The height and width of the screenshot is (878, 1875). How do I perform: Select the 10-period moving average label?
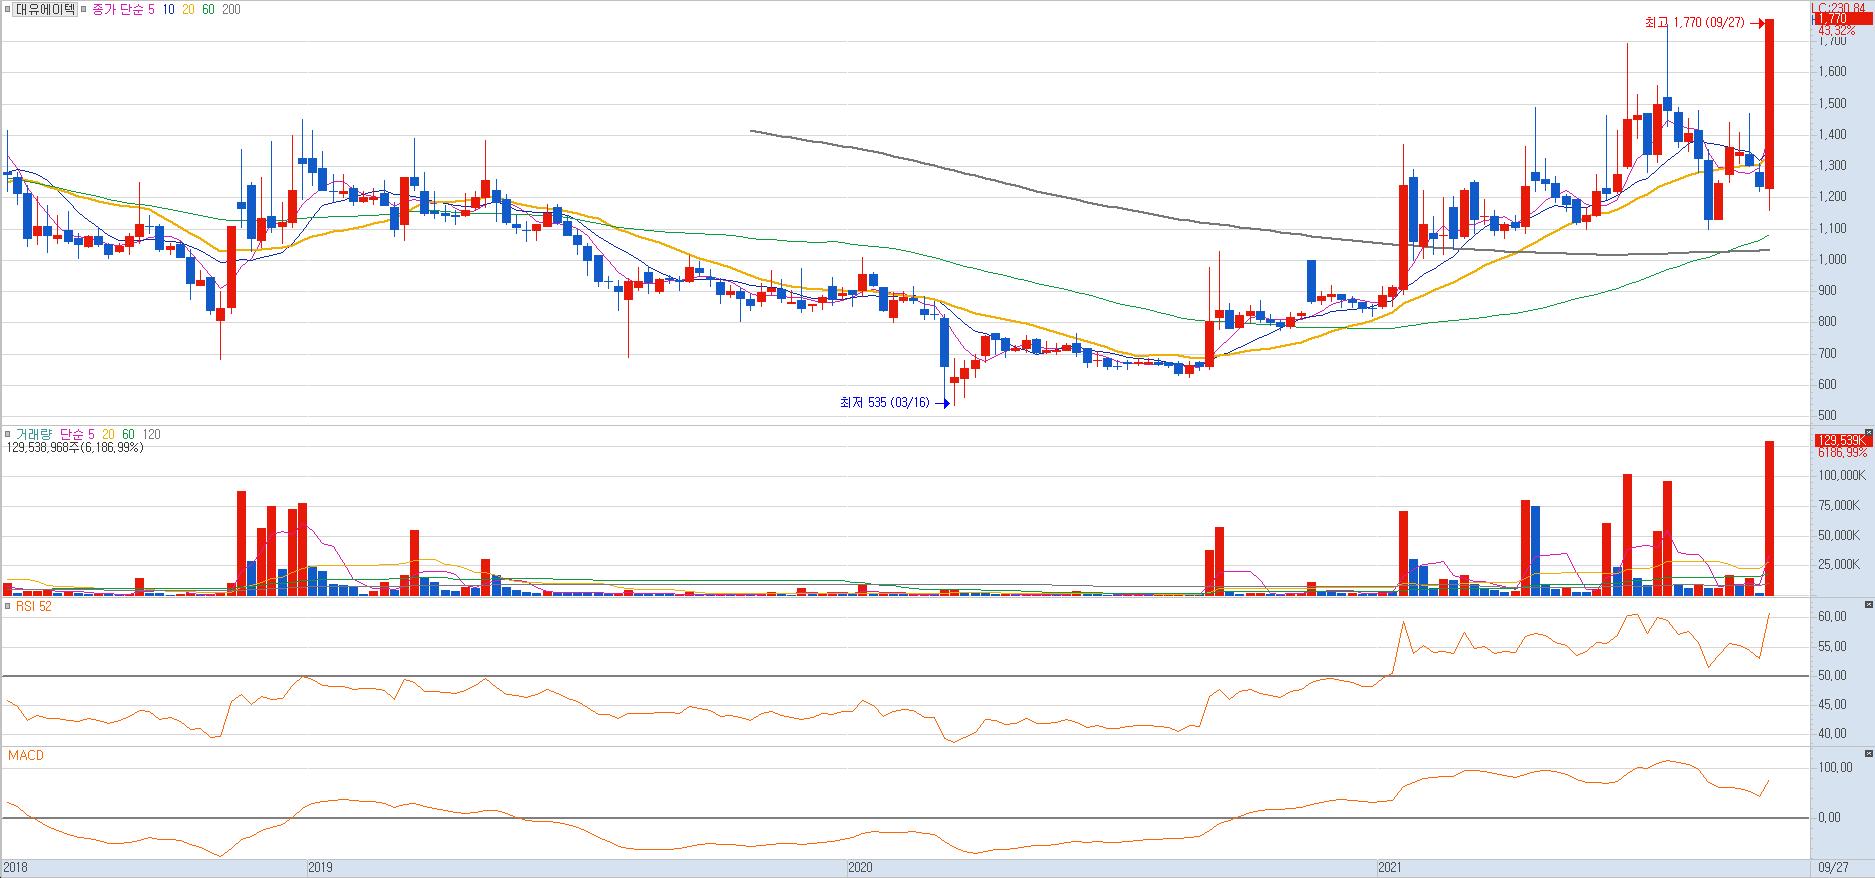click(x=167, y=9)
